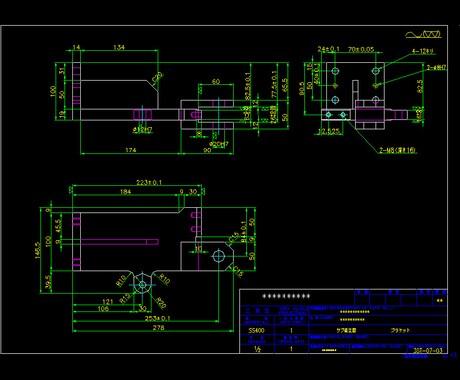The height and width of the screenshot is (380, 460).
Task: Click the 4-12 drill hole callout
Action: 423,51
